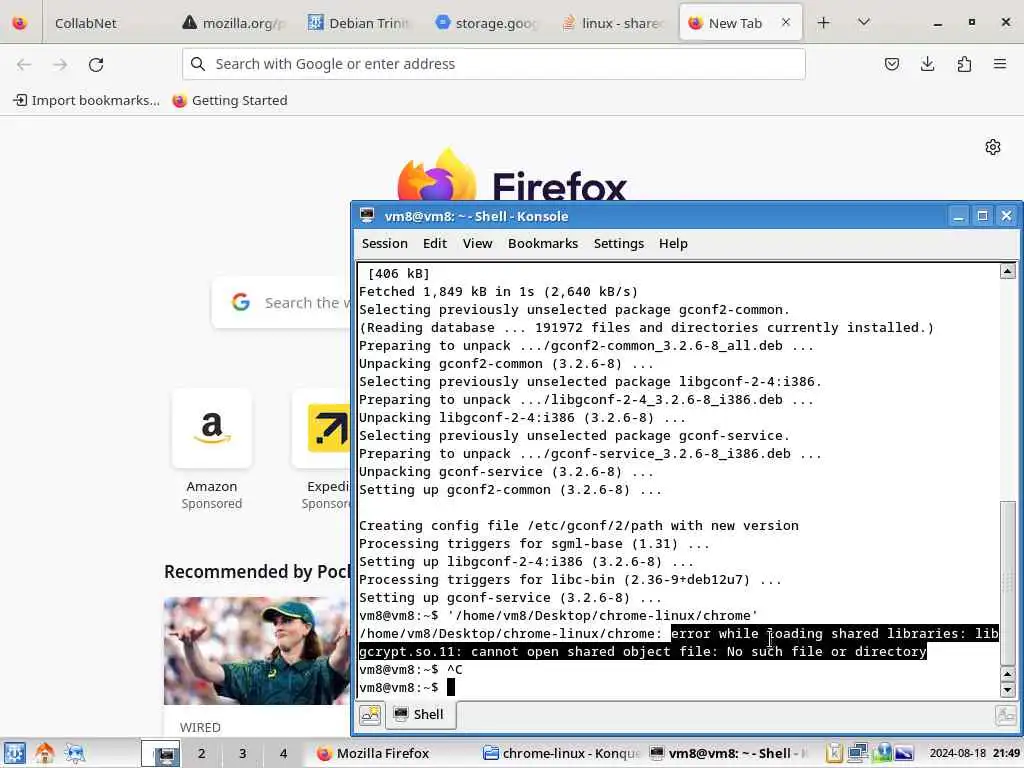Click the Google search box on new tab
The width and height of the screenshot is (1024, 768).
coord(282,302)
